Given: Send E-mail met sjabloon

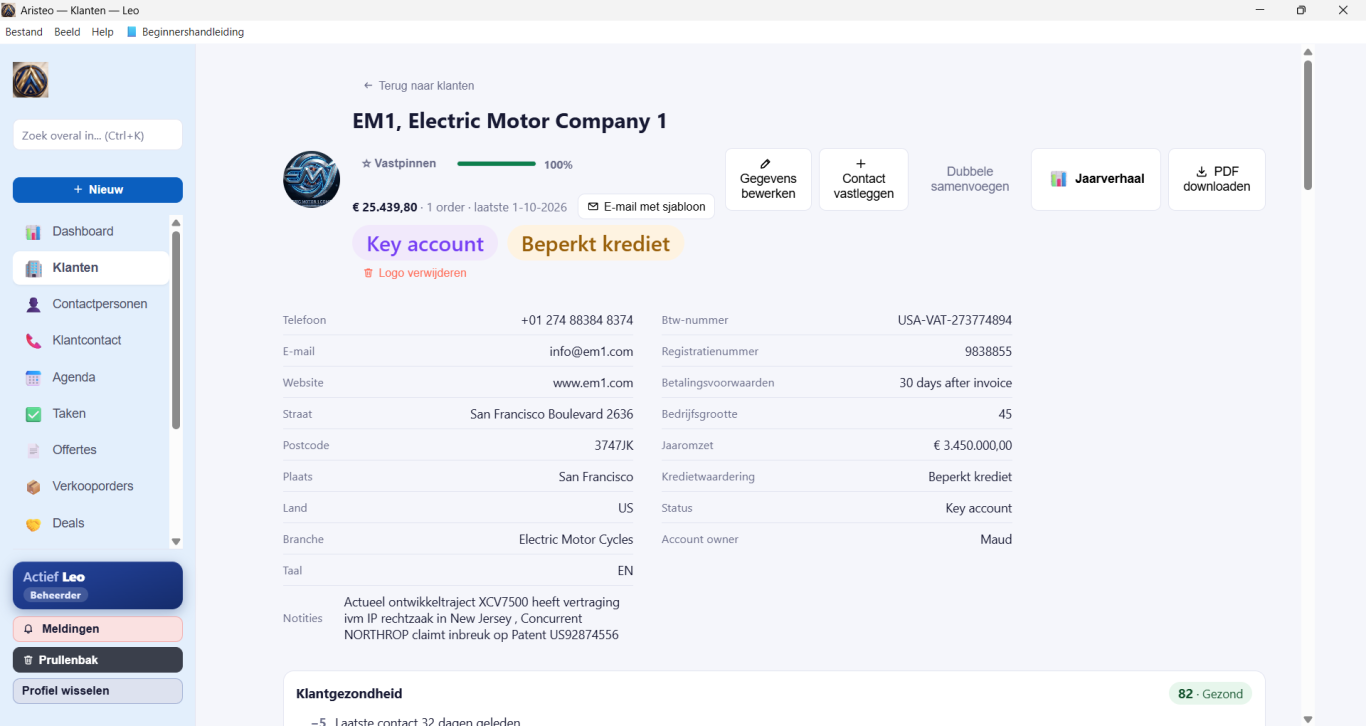Looking at the screenshot, I should pos(646,207).
